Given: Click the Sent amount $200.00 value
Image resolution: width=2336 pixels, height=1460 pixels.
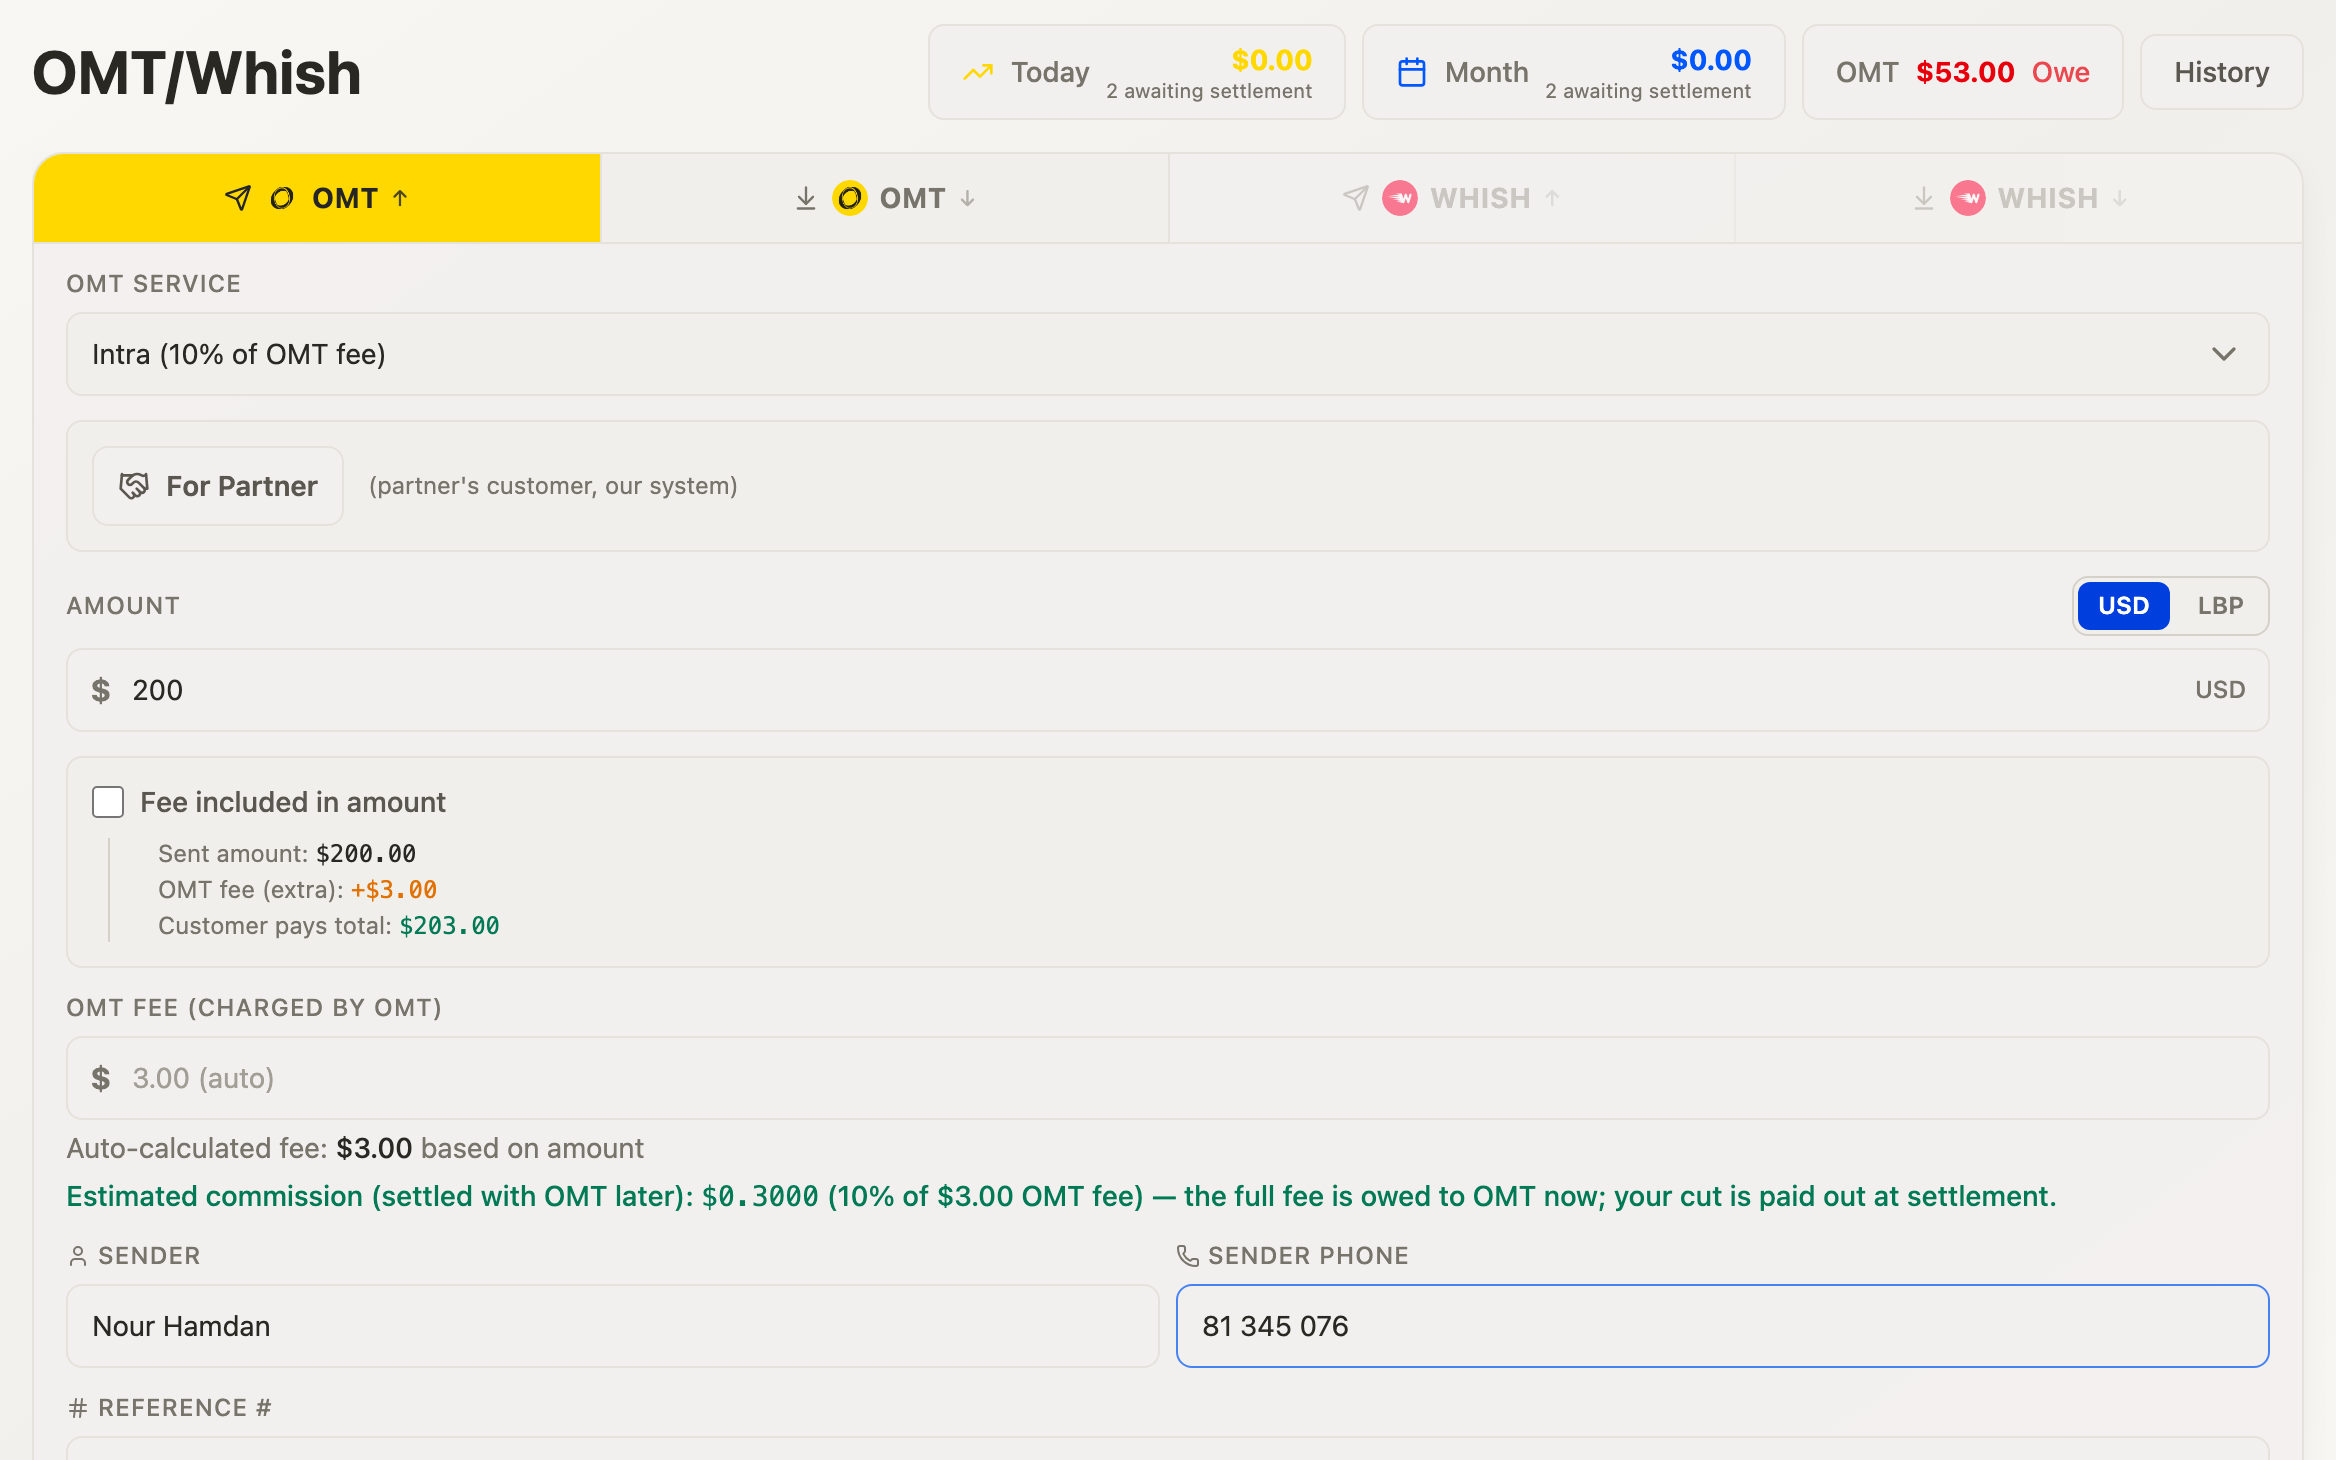Looking at the screenshot, I should coord(366,854).
